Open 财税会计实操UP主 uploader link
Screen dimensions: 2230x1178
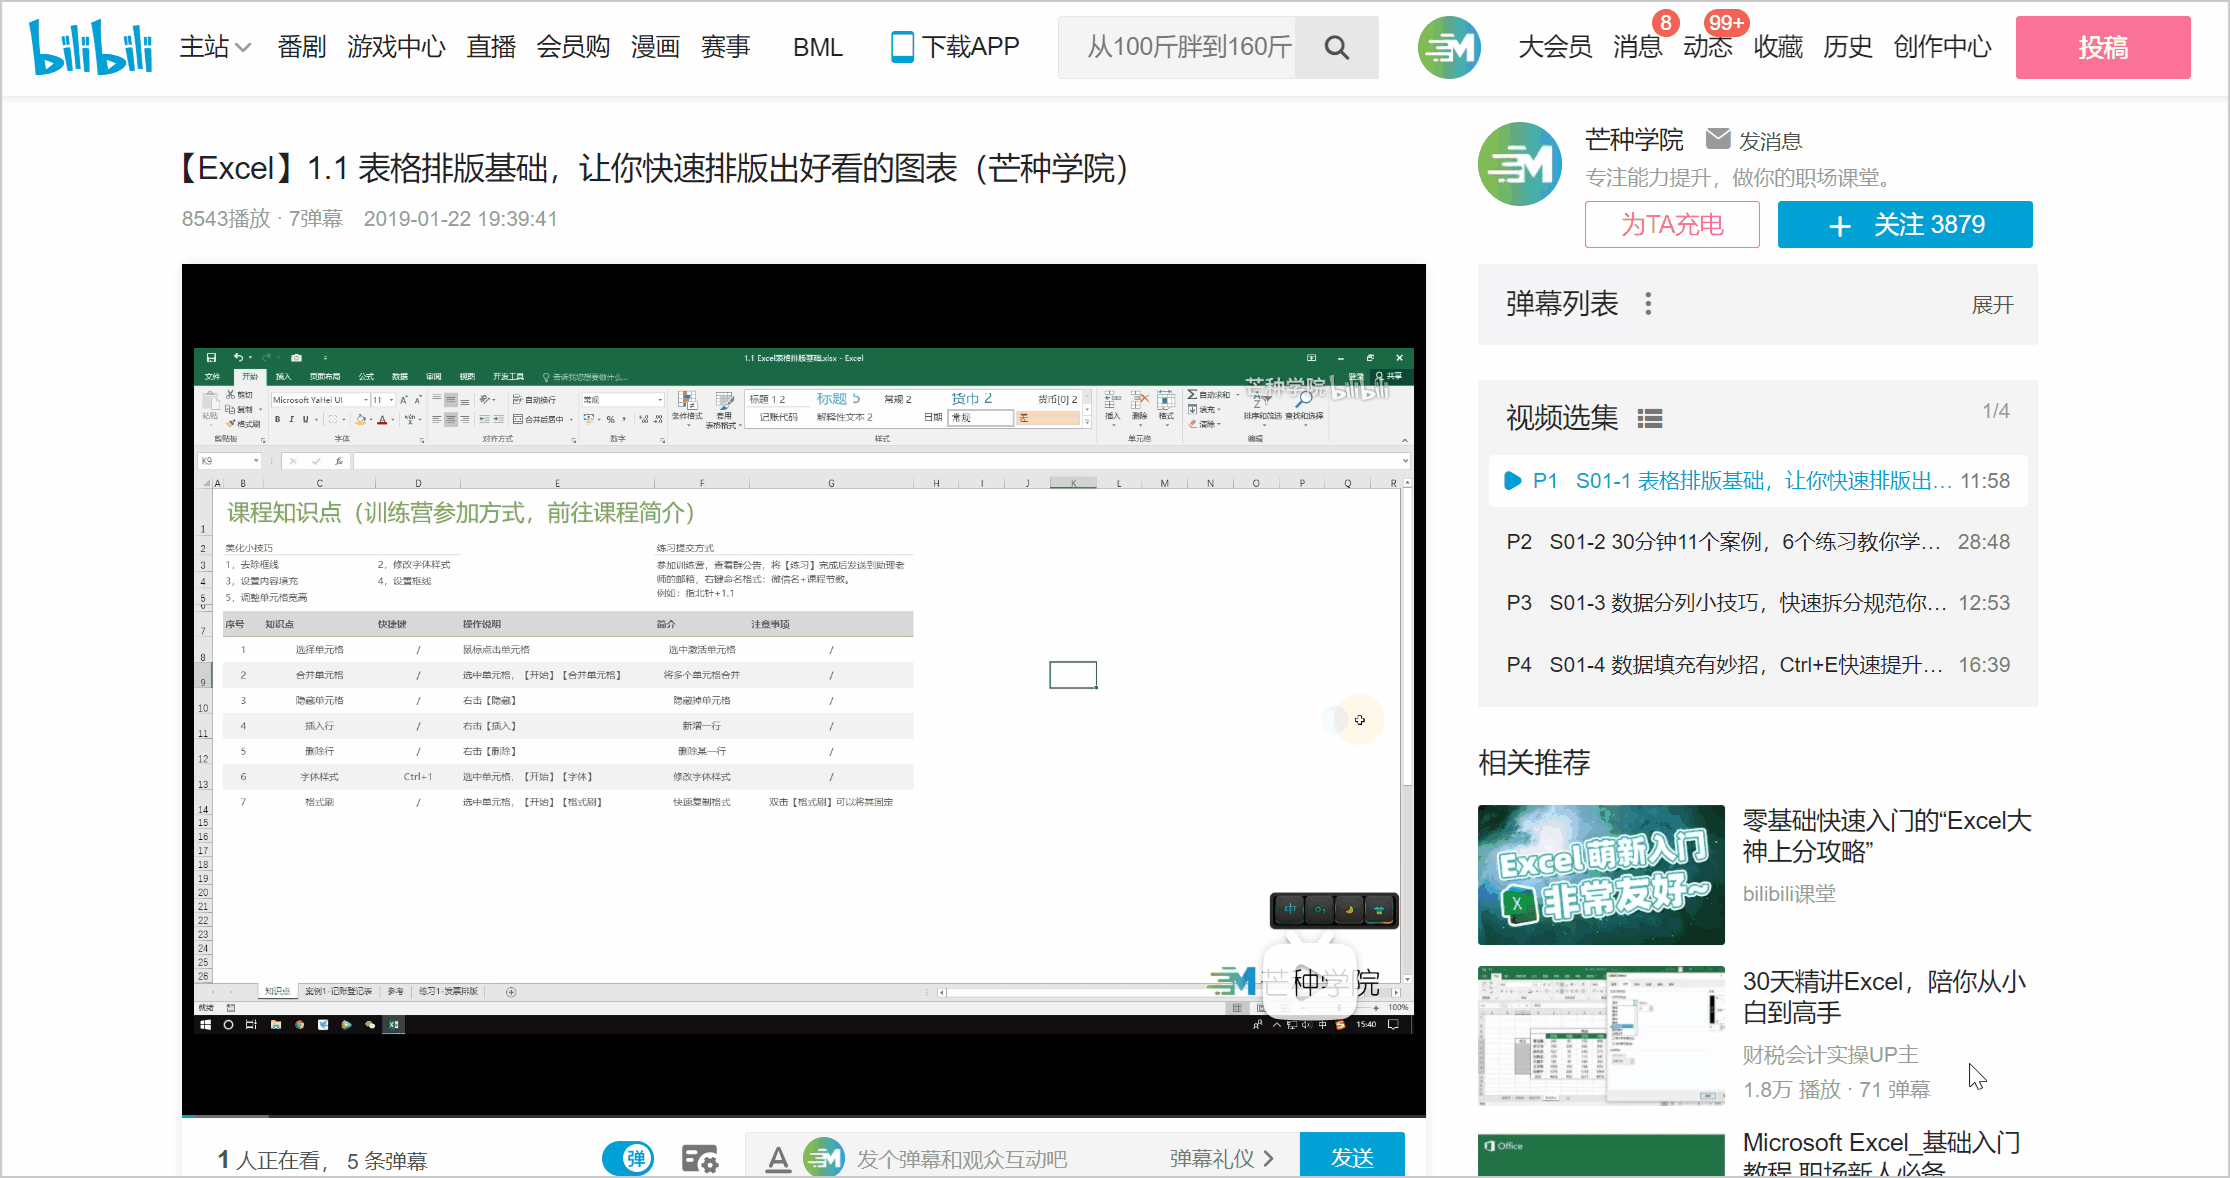[x=1830, y=1055]
